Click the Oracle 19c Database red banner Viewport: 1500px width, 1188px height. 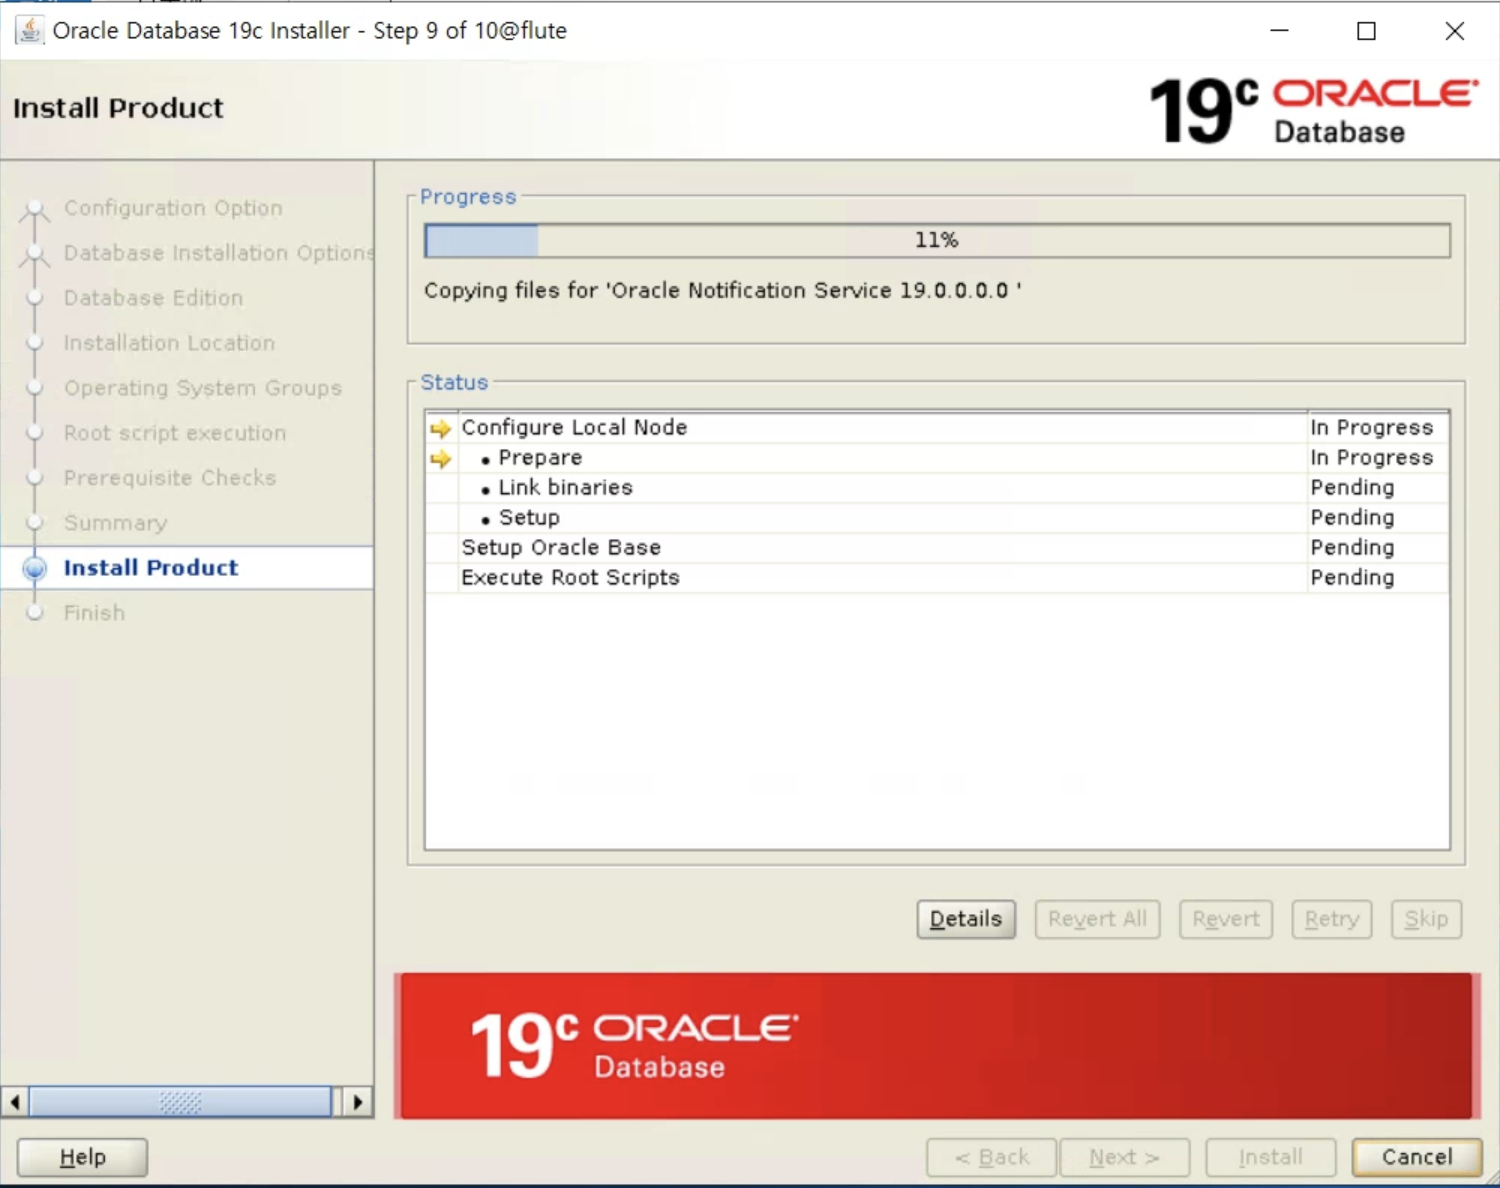click(937, 1046)
